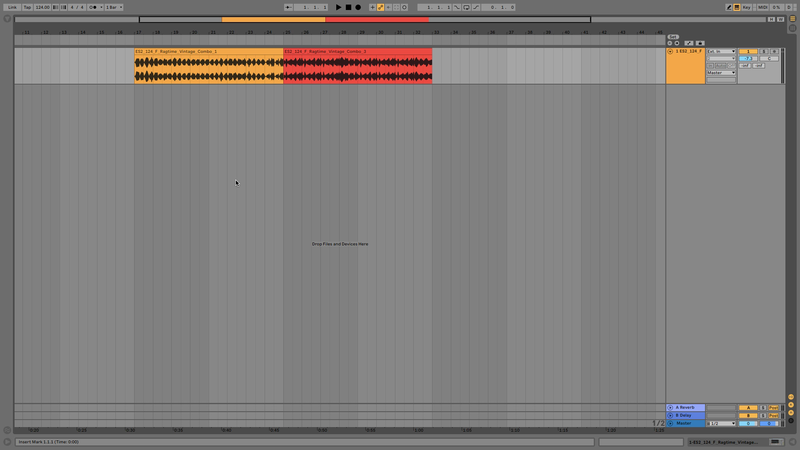Open the 1 Bar quantization menu

coord(114,7)
